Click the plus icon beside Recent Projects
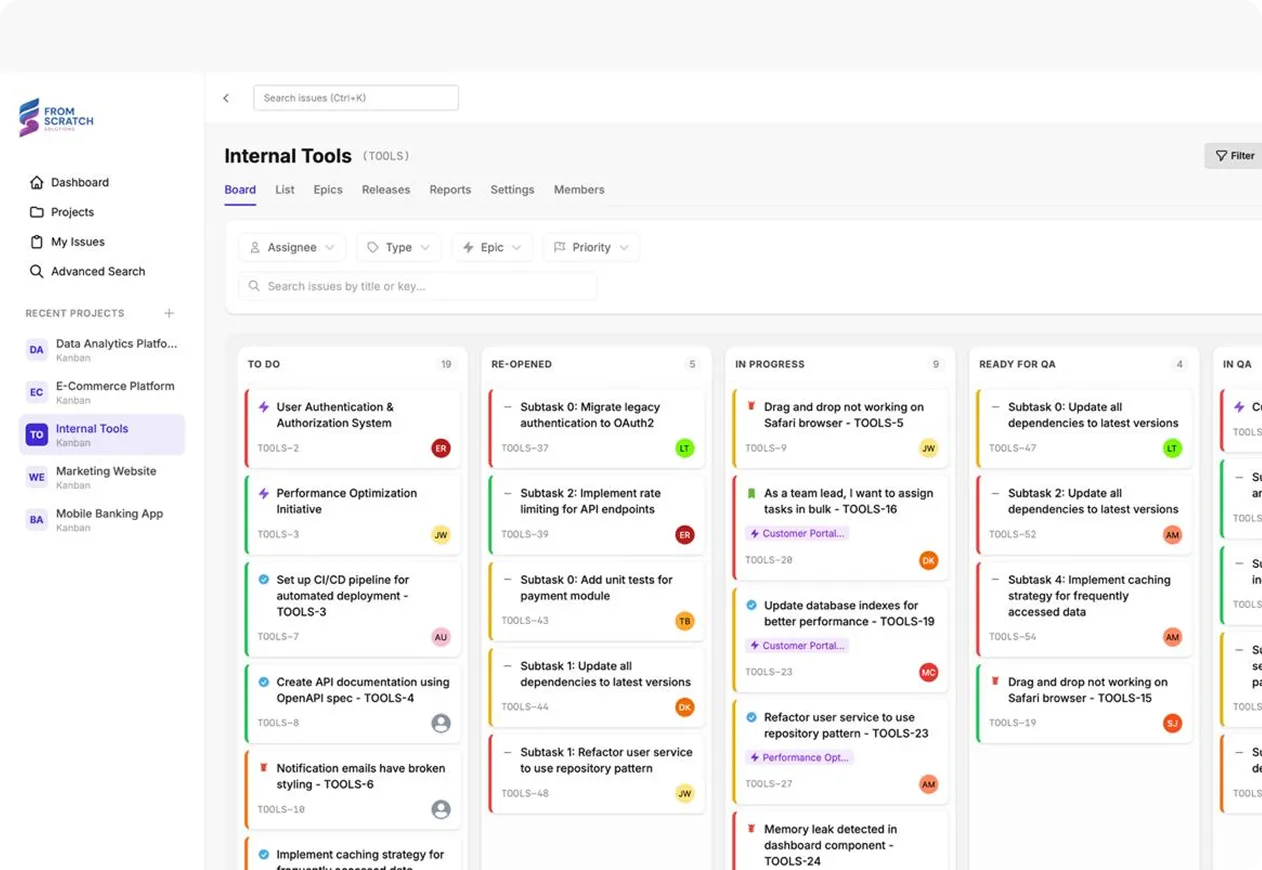 [x=169, y=313]
